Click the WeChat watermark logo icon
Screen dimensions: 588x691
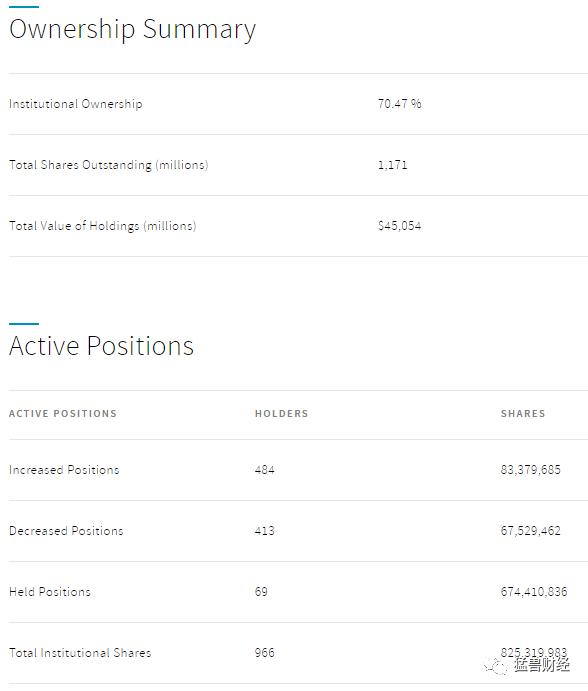pos(496,666)
